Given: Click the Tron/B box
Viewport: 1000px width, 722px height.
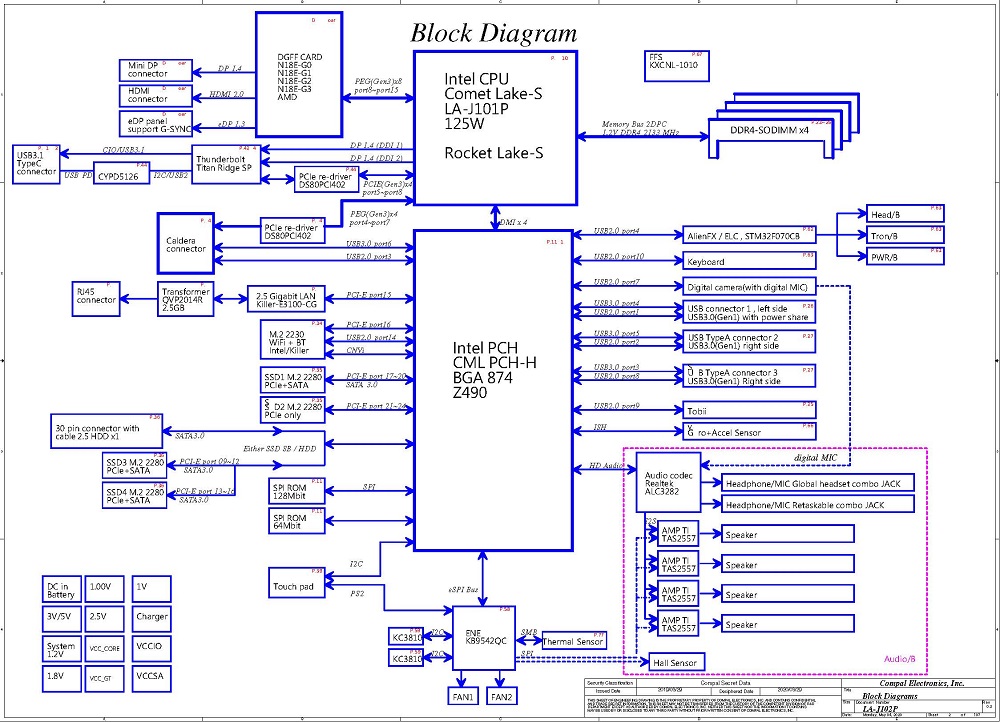Looking at the screenshot, I should coord(905,235).
